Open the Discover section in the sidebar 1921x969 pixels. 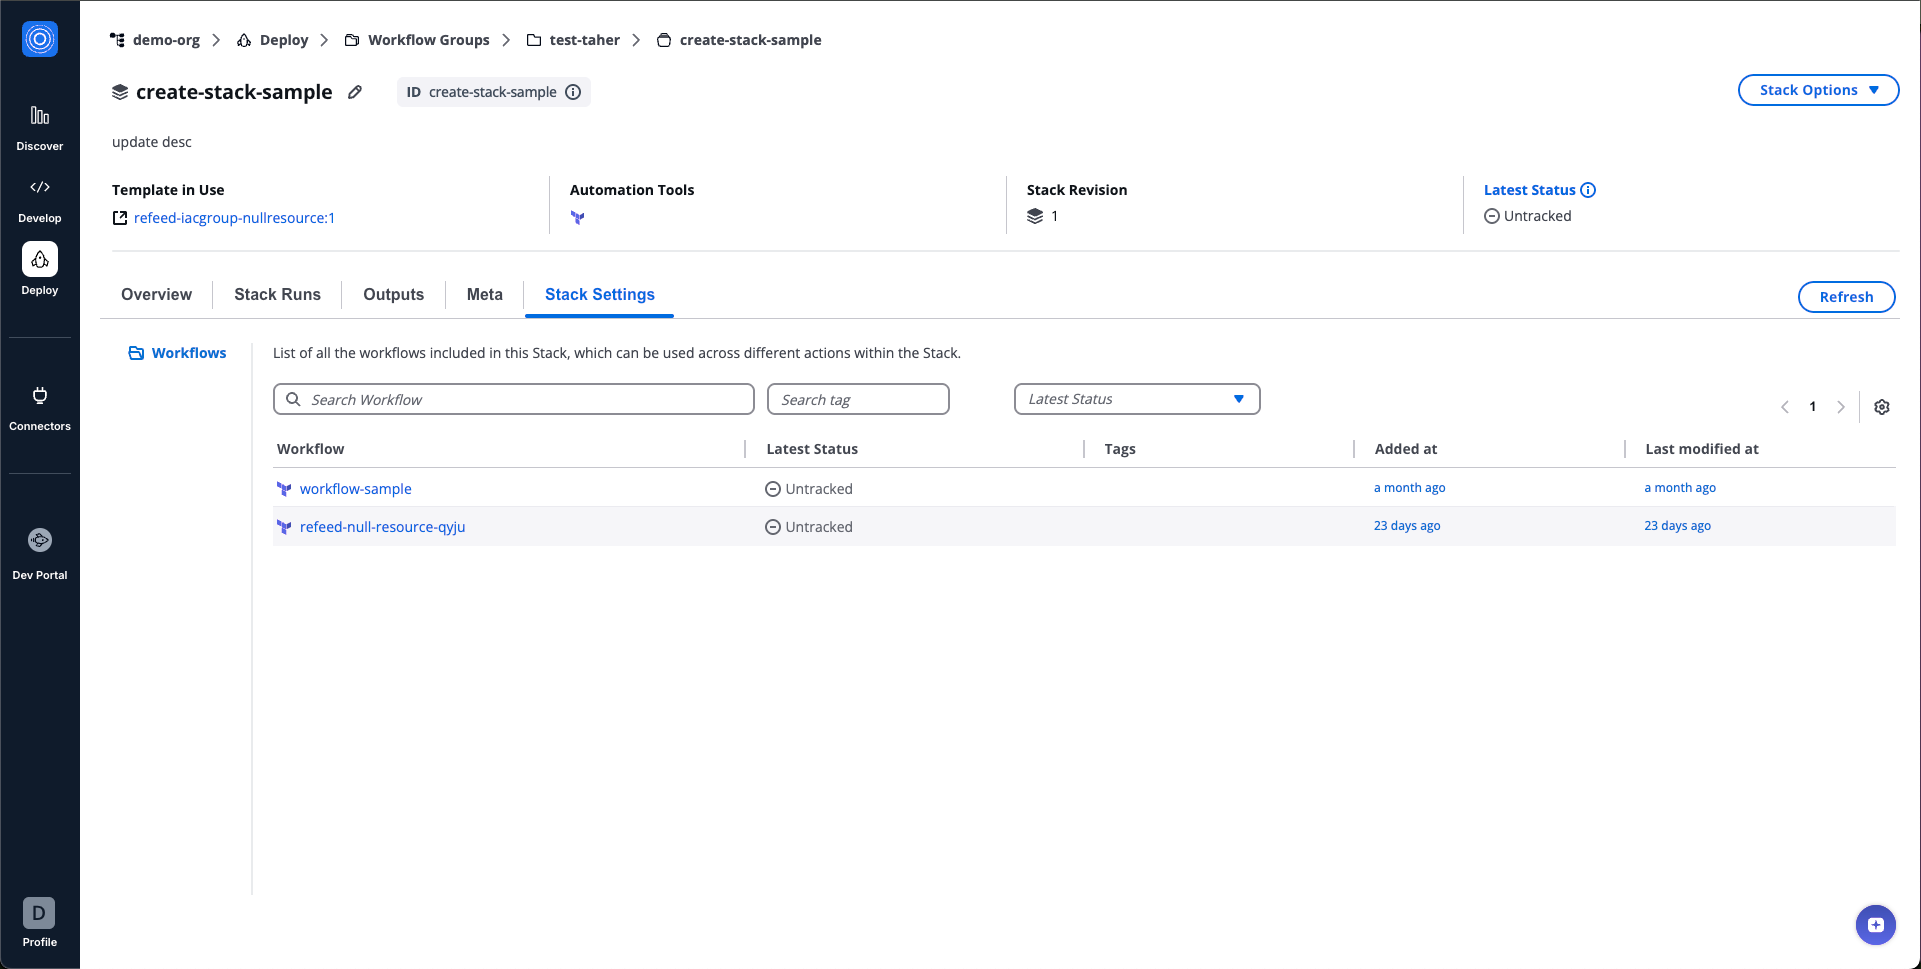(40, 125)
